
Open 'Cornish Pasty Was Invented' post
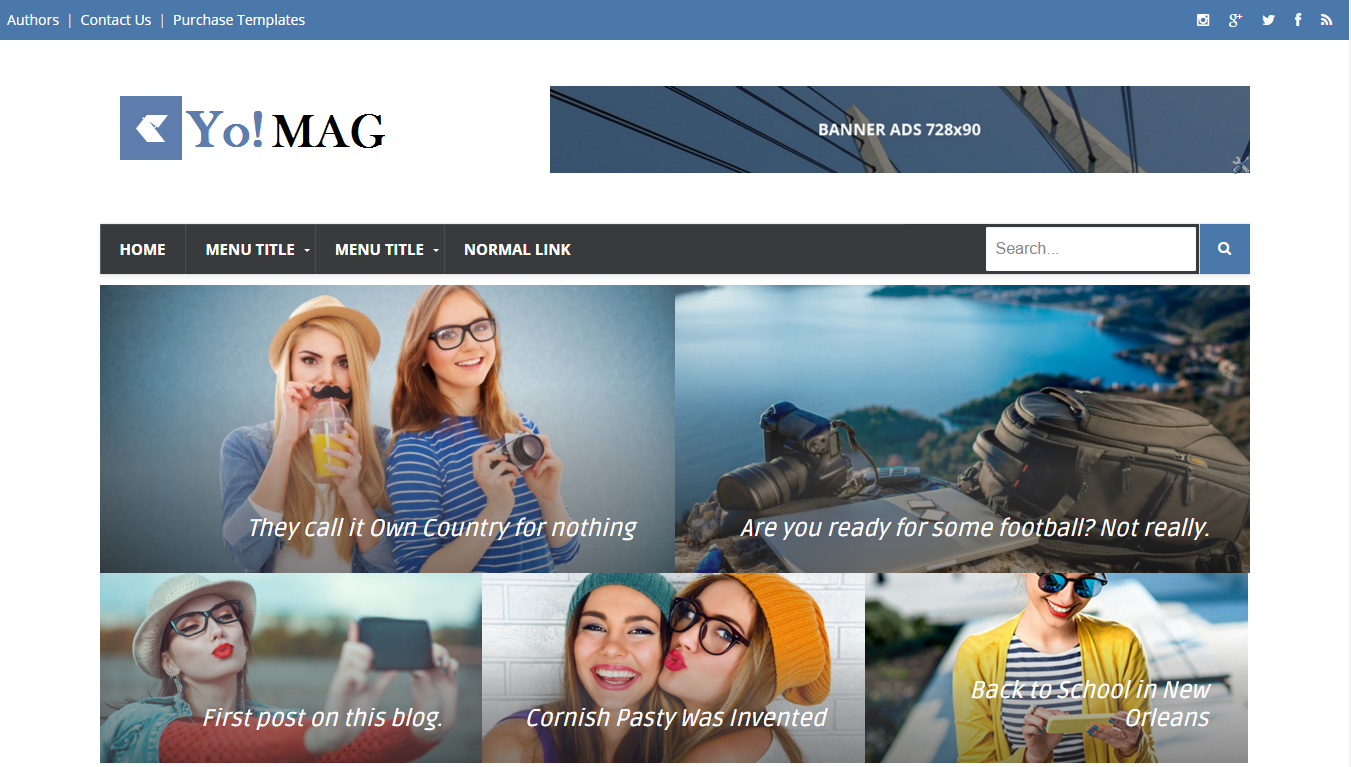click(x=676, y=717)
